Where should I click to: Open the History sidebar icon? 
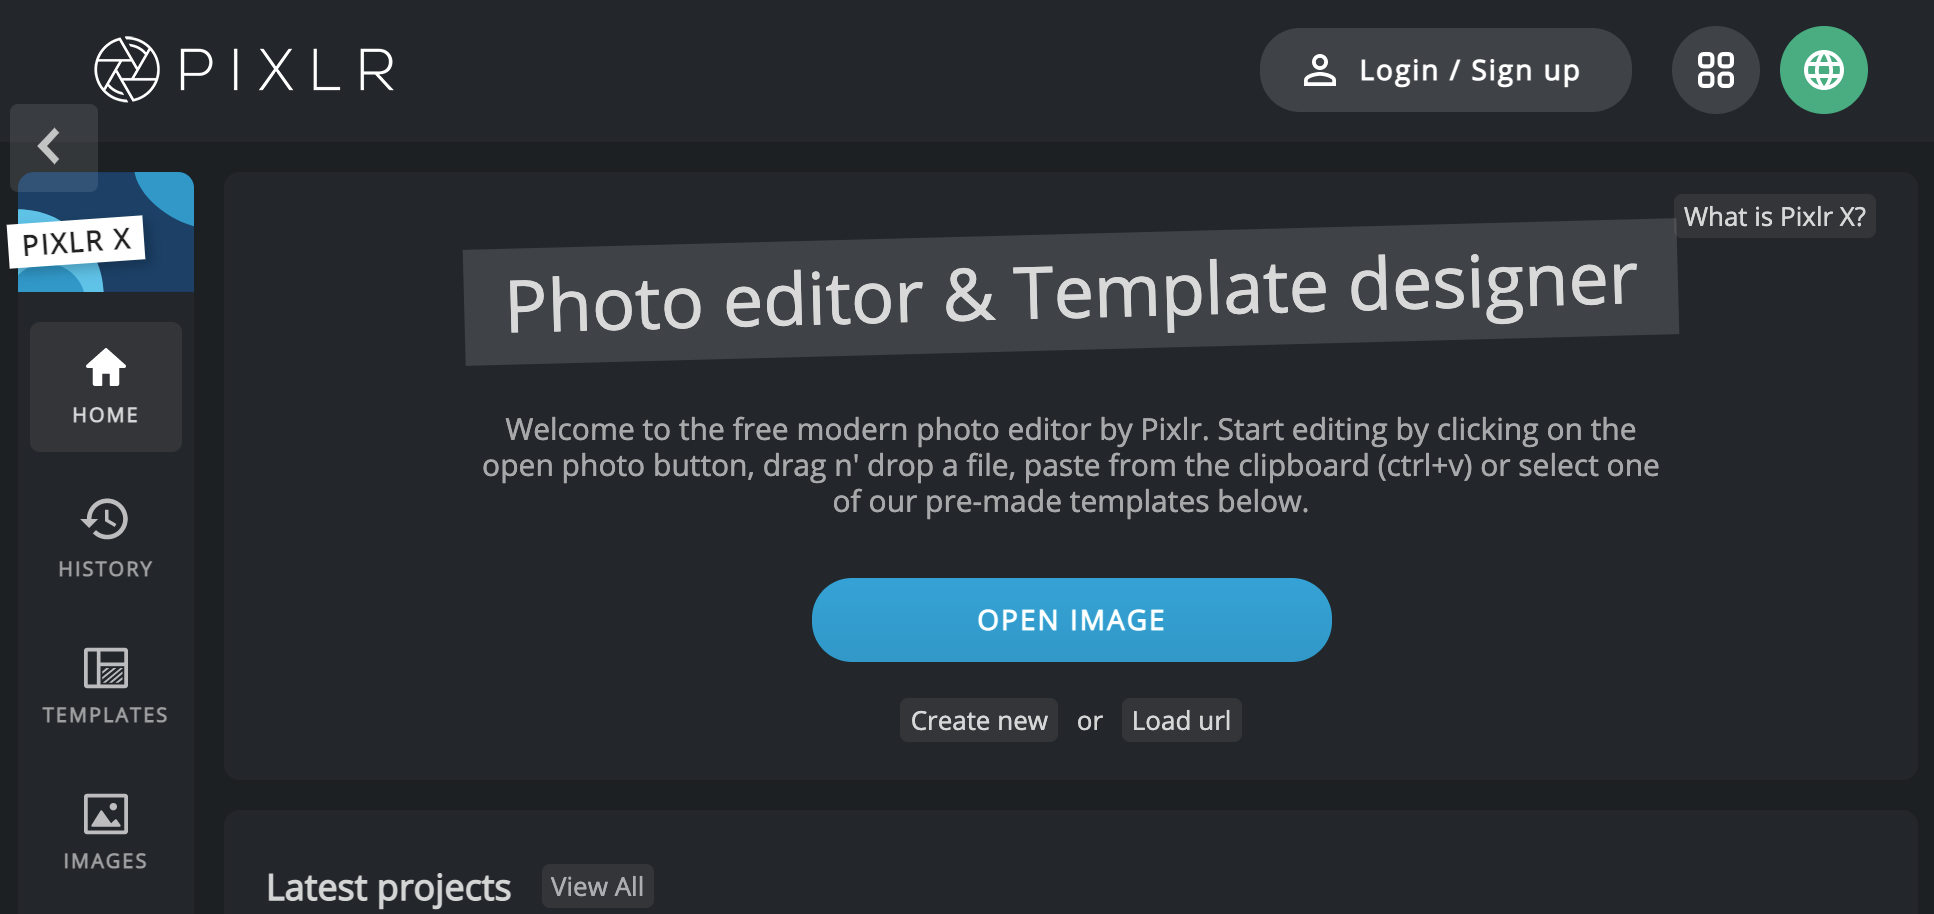[106, 538]
